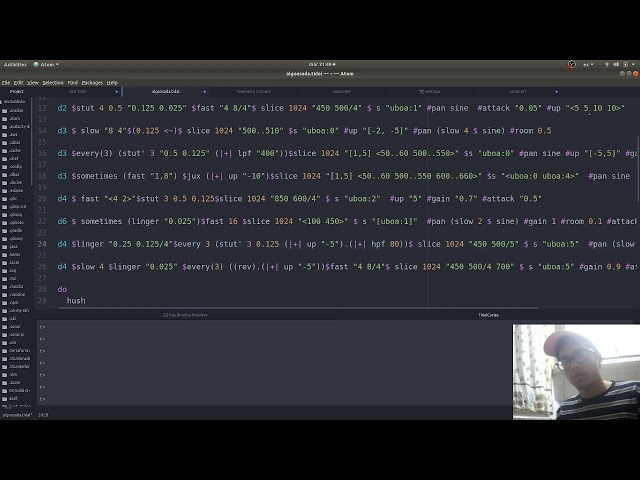The image size is (640, 480).
Task: Click the .atom folder icon
Action: tap(4, 118)
